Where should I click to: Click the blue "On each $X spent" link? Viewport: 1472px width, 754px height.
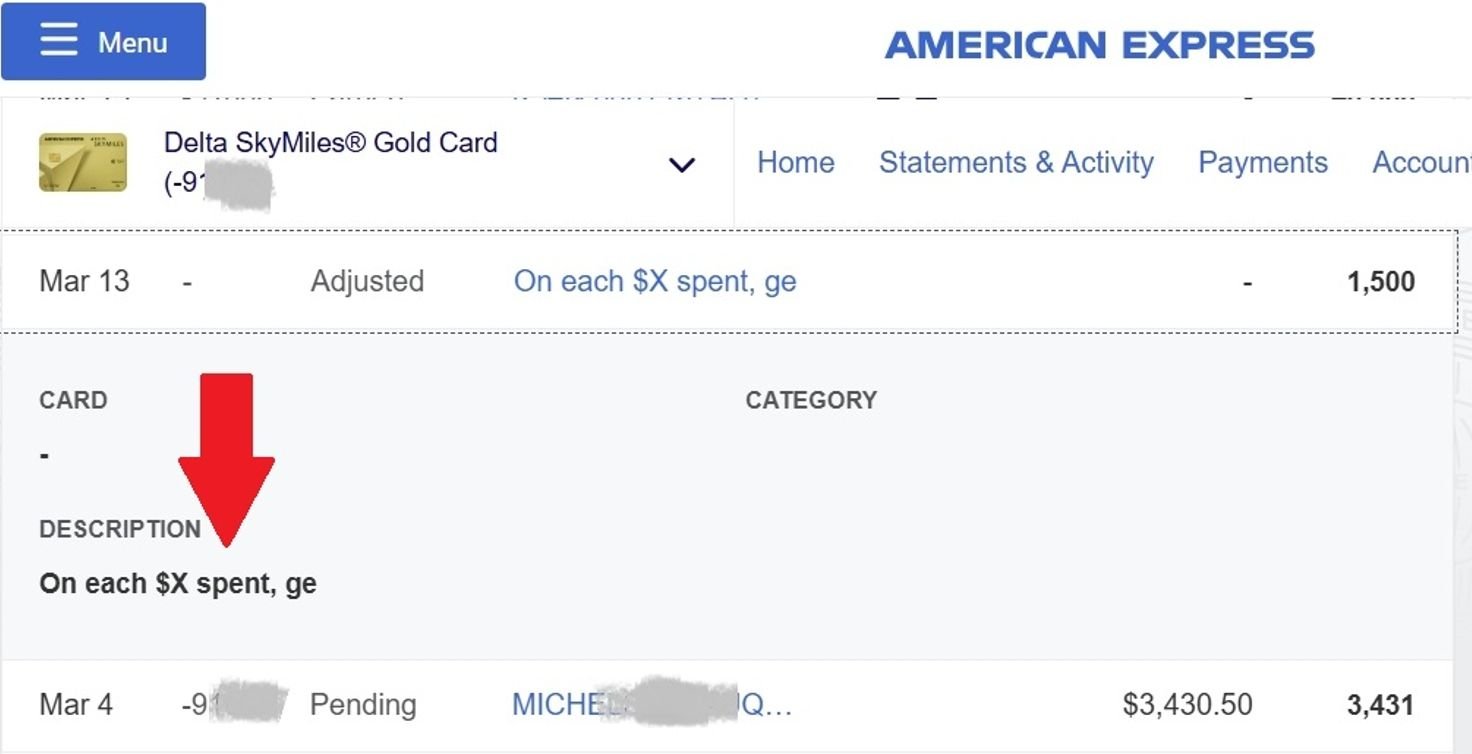click(x=655, y=281)
